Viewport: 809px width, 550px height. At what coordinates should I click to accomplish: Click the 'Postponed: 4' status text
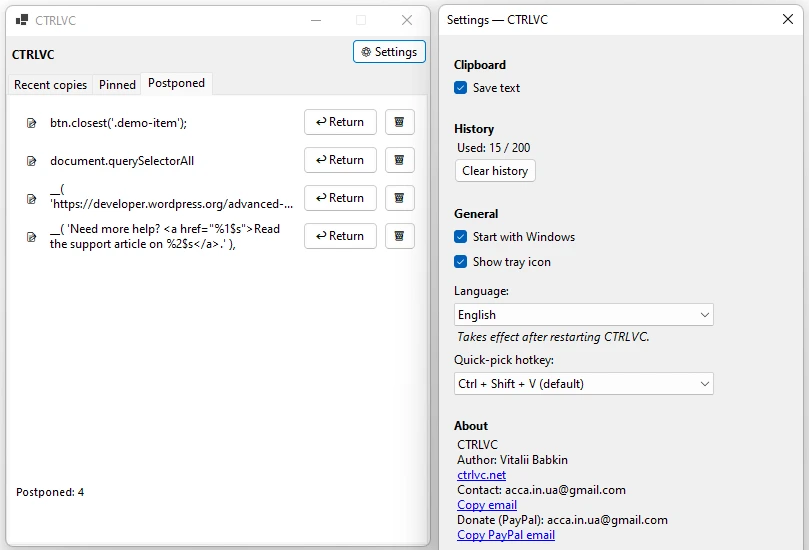pos(50,492)
